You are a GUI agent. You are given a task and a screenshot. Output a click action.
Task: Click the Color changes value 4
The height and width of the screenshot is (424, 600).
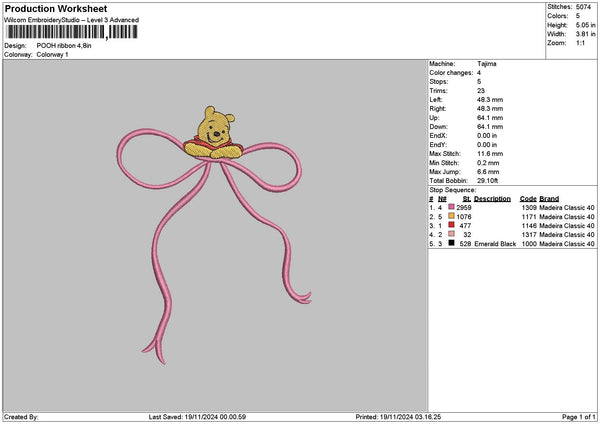click(x=479, y=73)
